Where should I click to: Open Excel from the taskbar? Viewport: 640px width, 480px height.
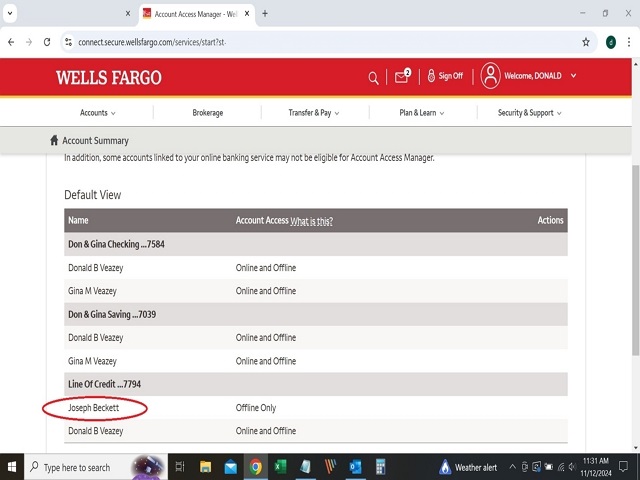tap(280, 467)
